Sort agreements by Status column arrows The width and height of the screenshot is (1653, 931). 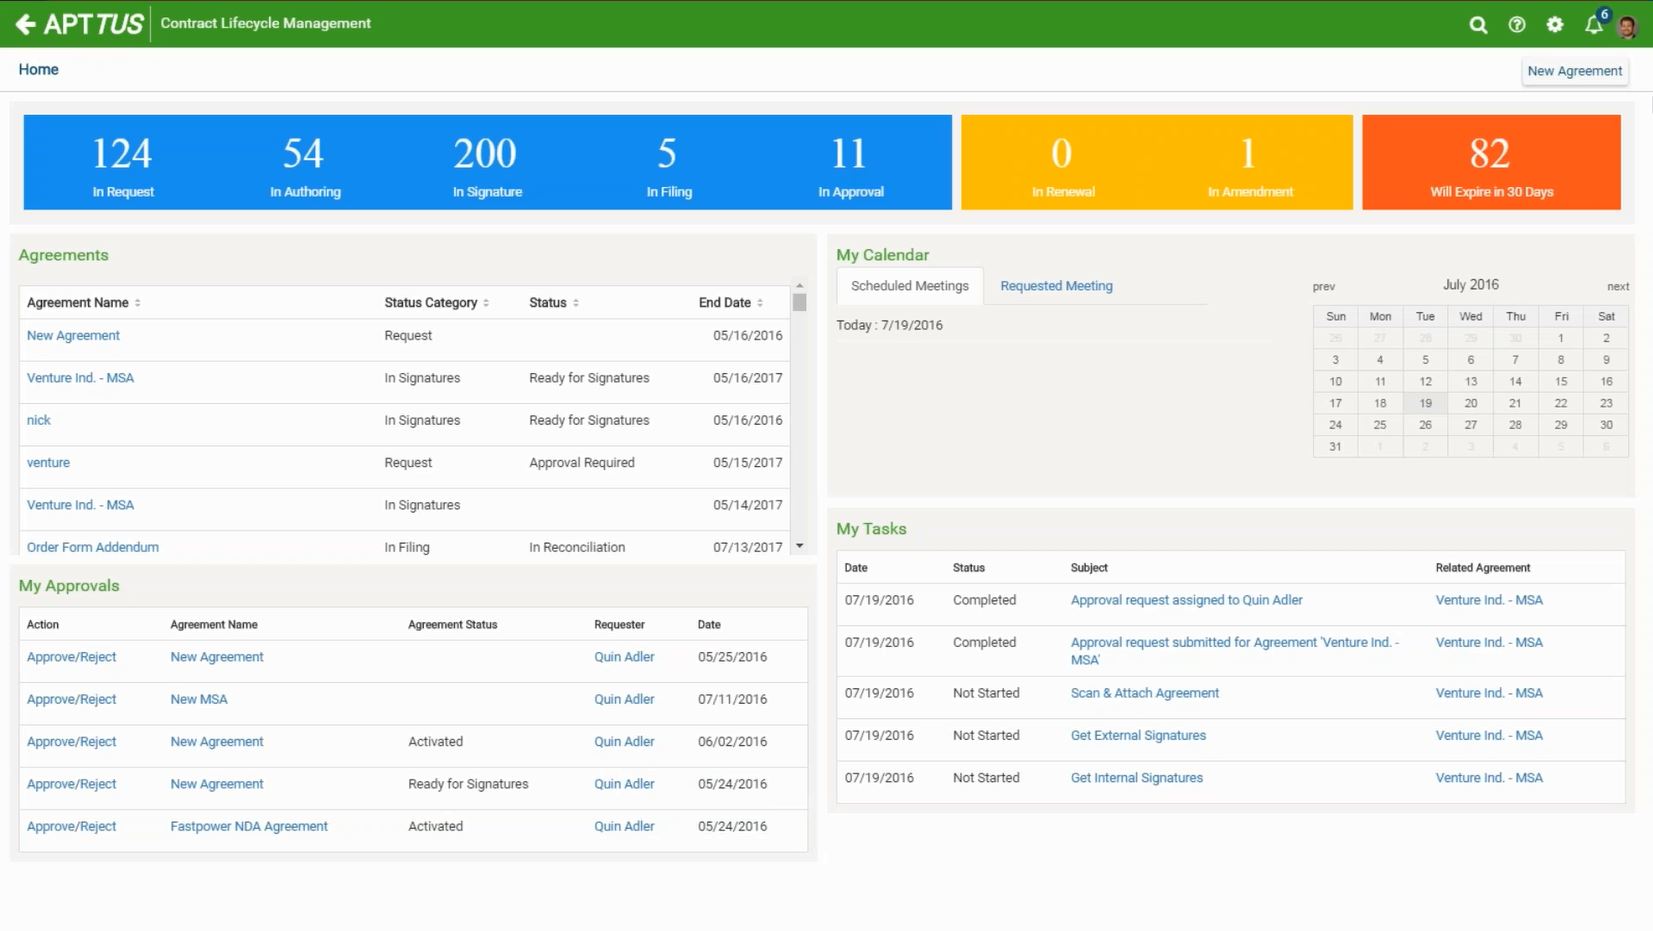point(576,303)
